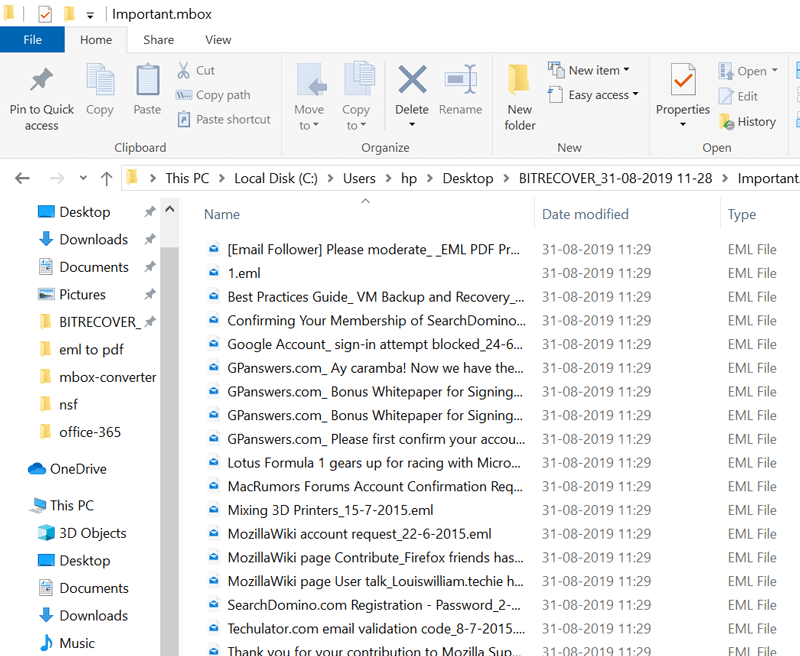Select OneDrive in the navigation pane
Viewport: 800px width, 656px height.
(78, 469)
